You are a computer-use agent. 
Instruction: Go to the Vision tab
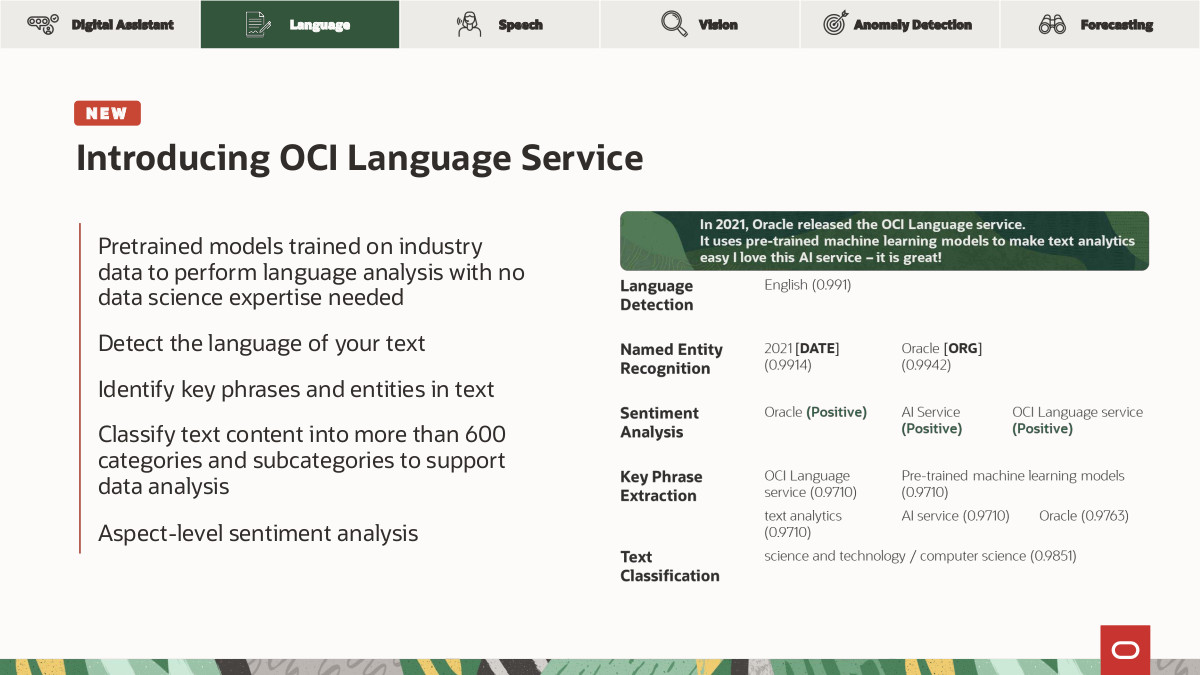(x=700, y=24)
